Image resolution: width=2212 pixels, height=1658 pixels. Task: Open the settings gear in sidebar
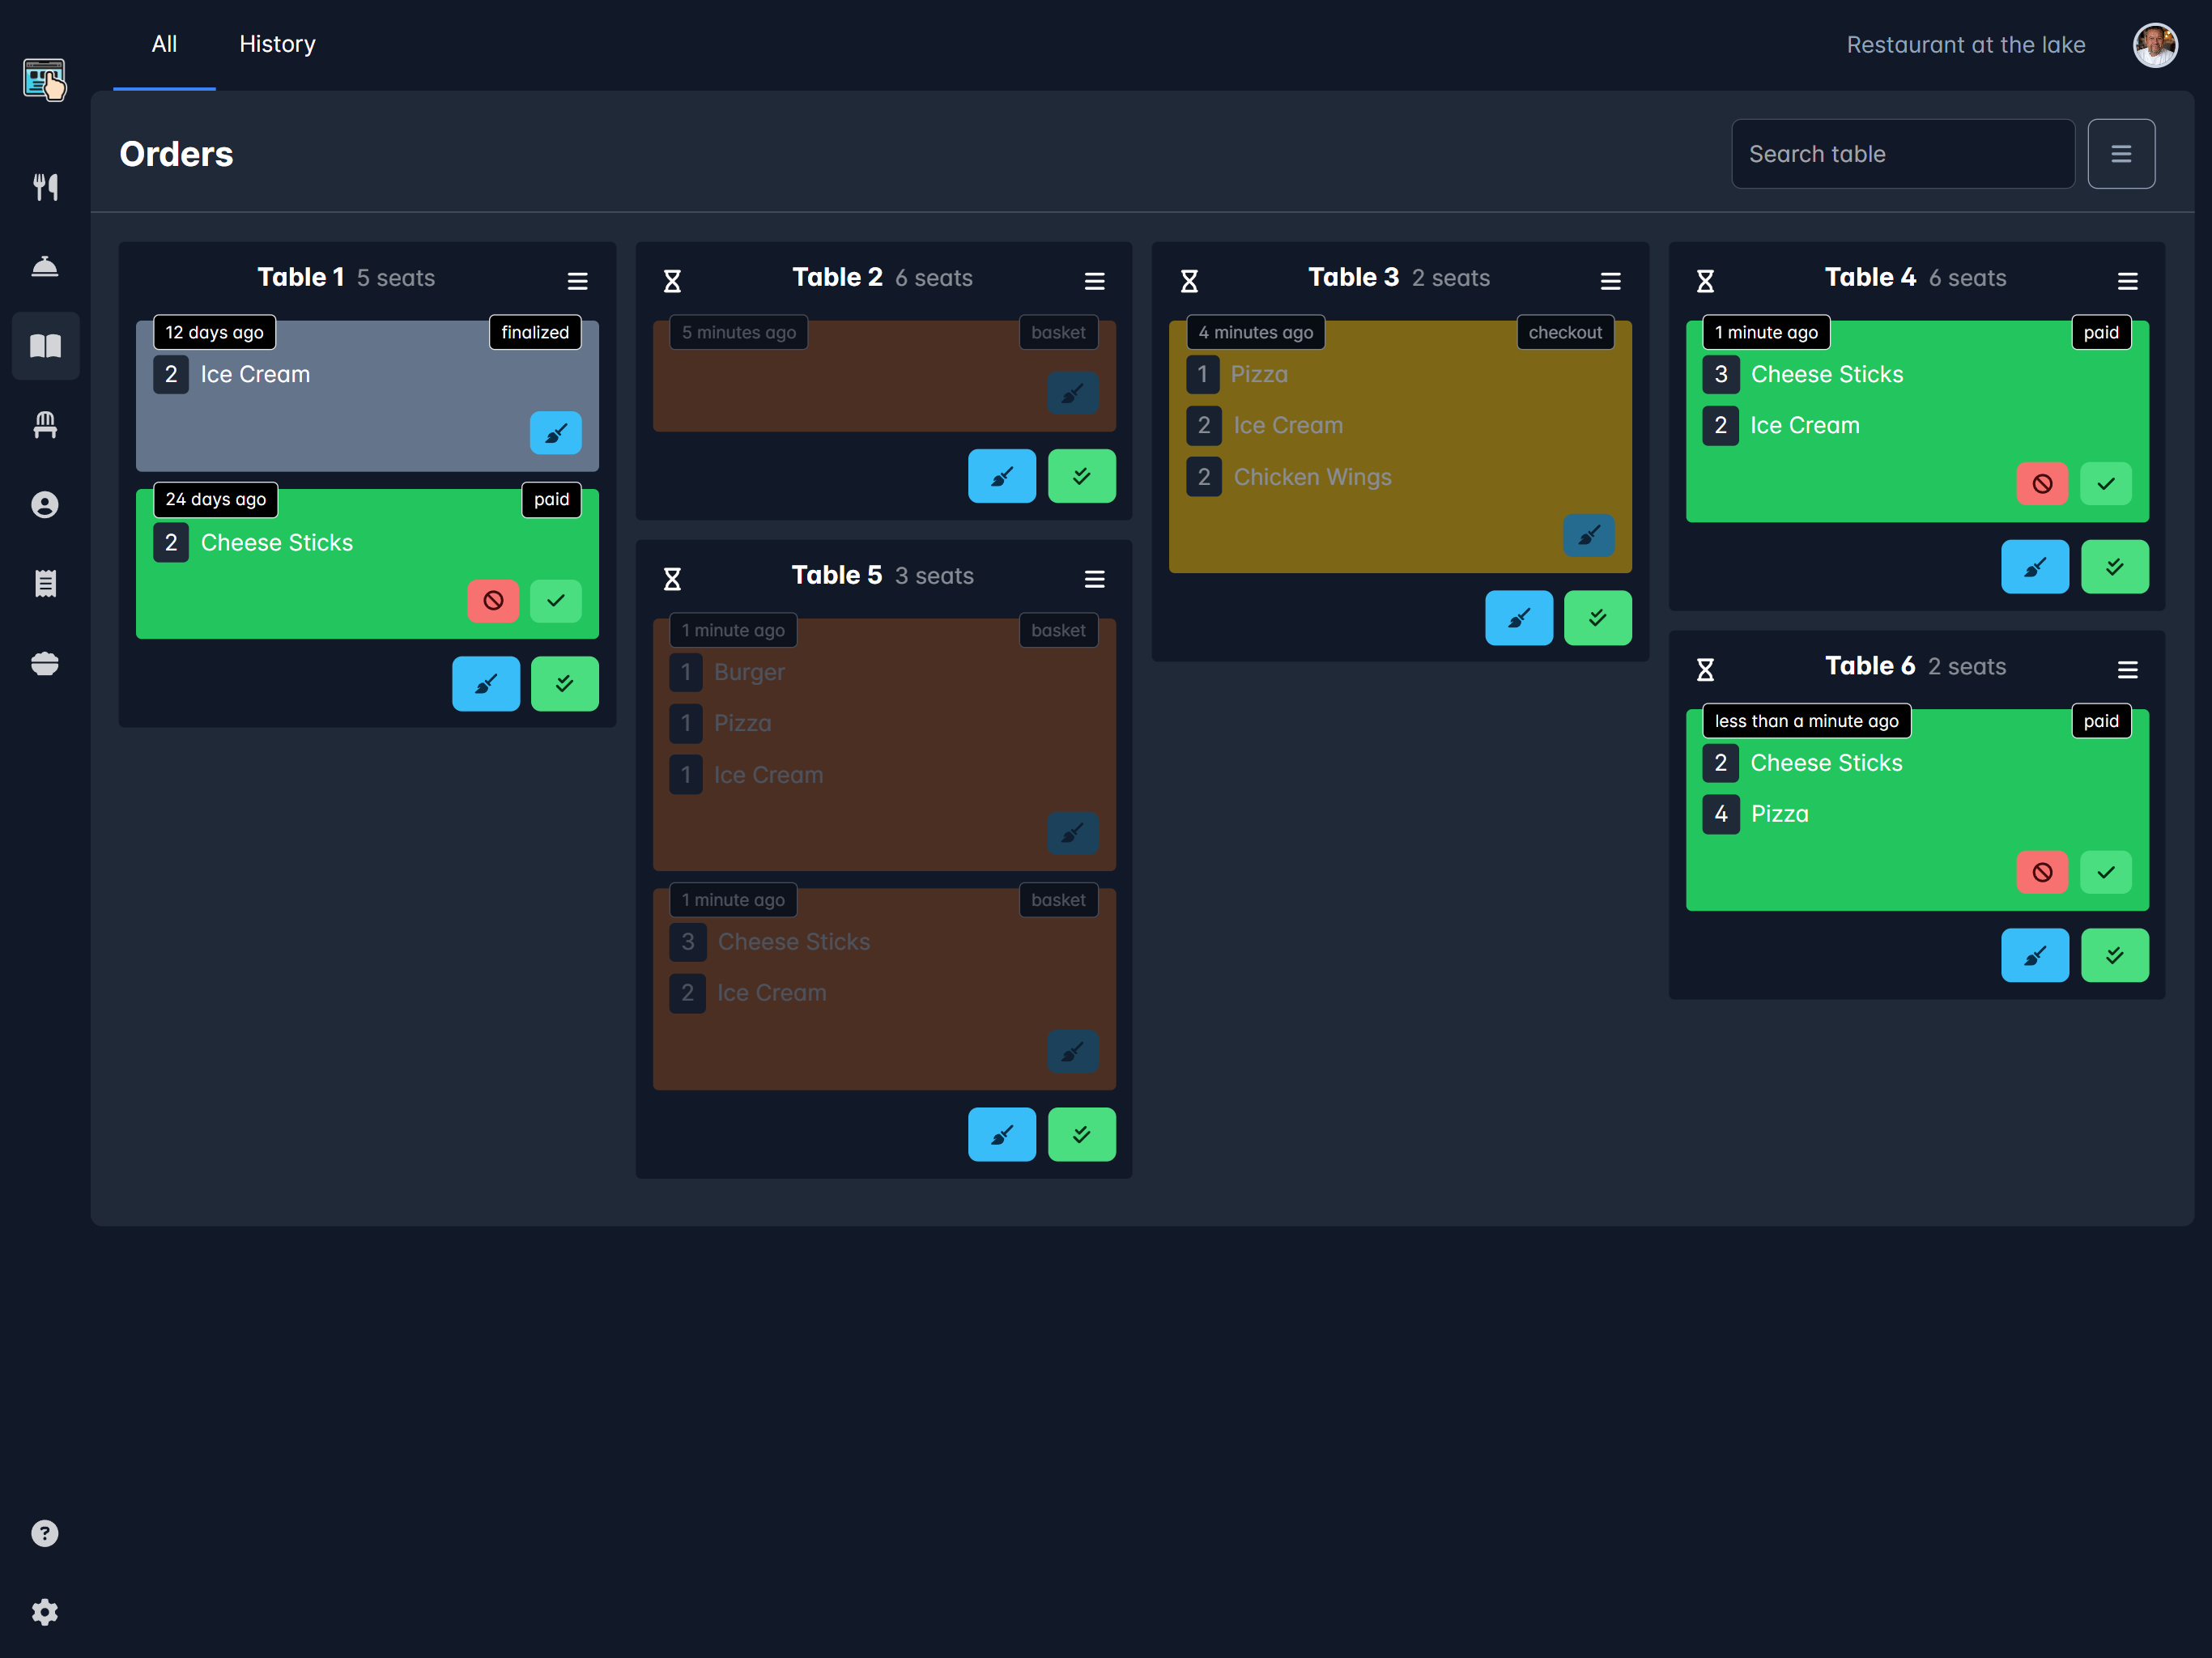45,1613
